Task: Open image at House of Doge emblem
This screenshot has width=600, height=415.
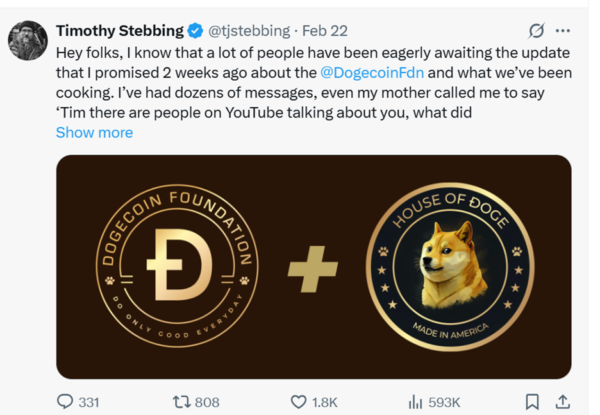Action: point(450,267)
